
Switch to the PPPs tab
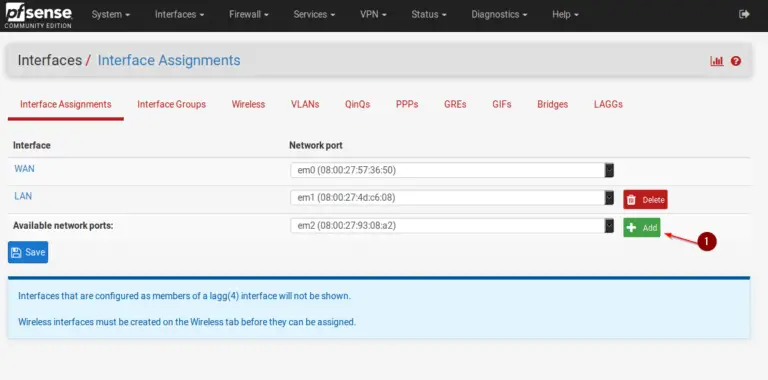click(x=407, y=104)
